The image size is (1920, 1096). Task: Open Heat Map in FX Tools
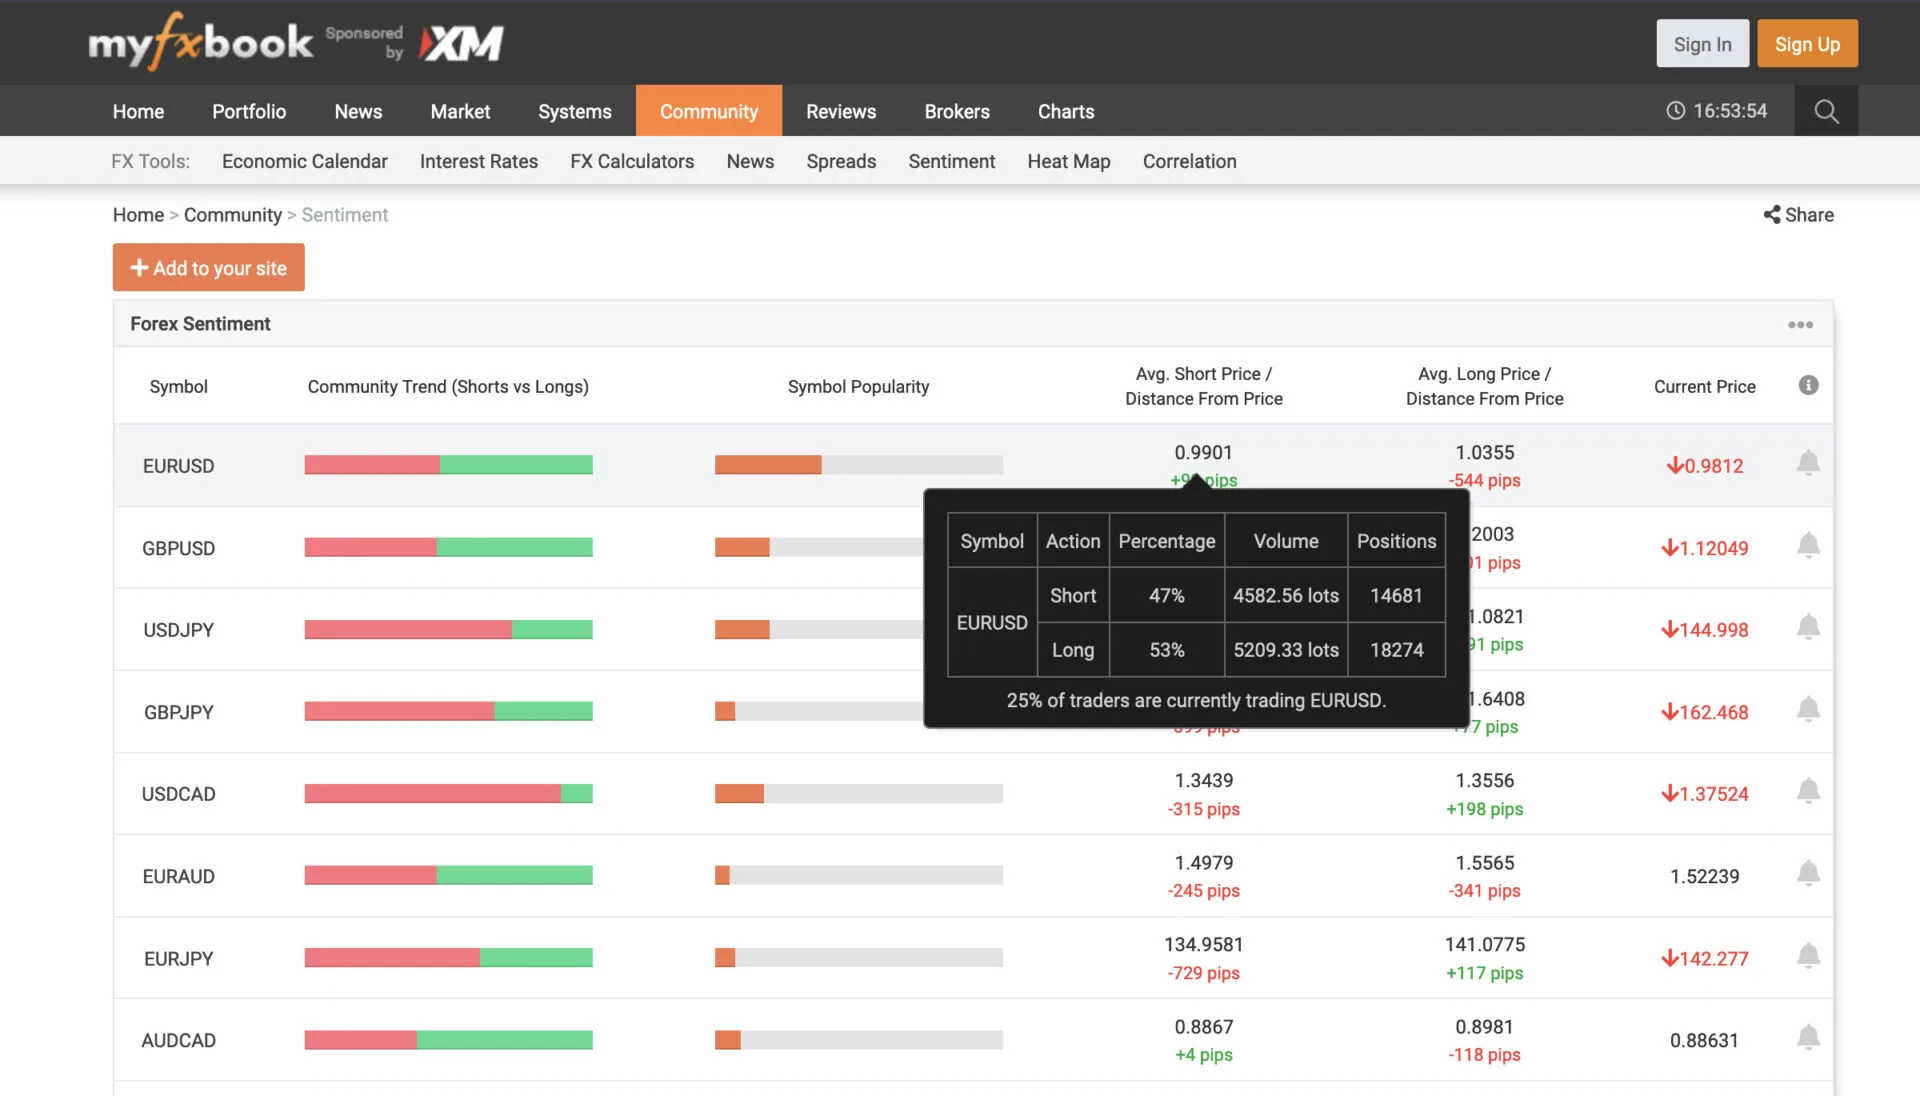tap(1068, 161)
